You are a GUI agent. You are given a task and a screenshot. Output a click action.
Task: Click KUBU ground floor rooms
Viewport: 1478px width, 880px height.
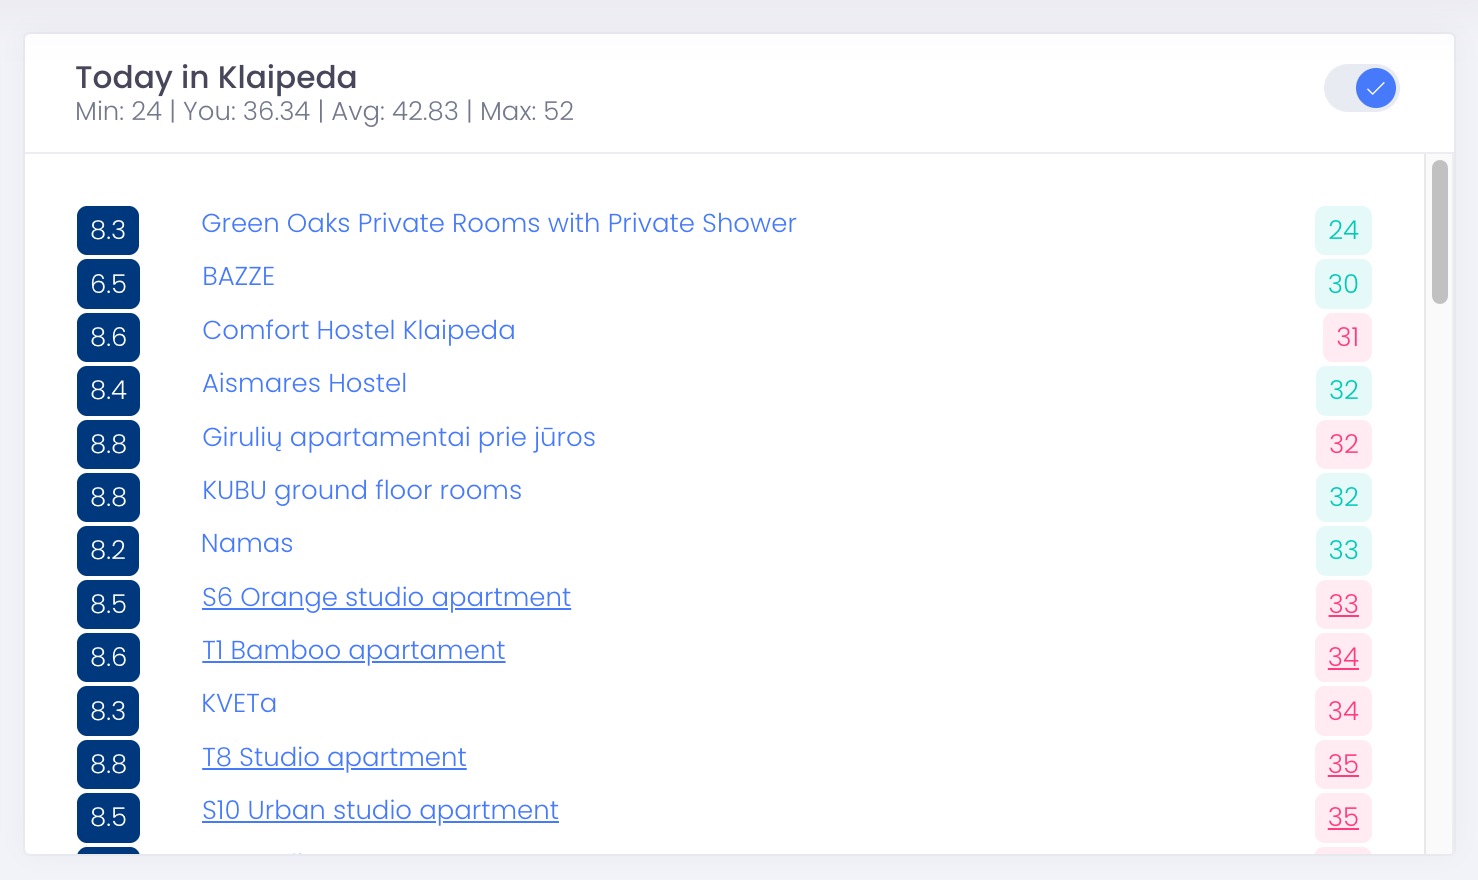tap(361, 490)
